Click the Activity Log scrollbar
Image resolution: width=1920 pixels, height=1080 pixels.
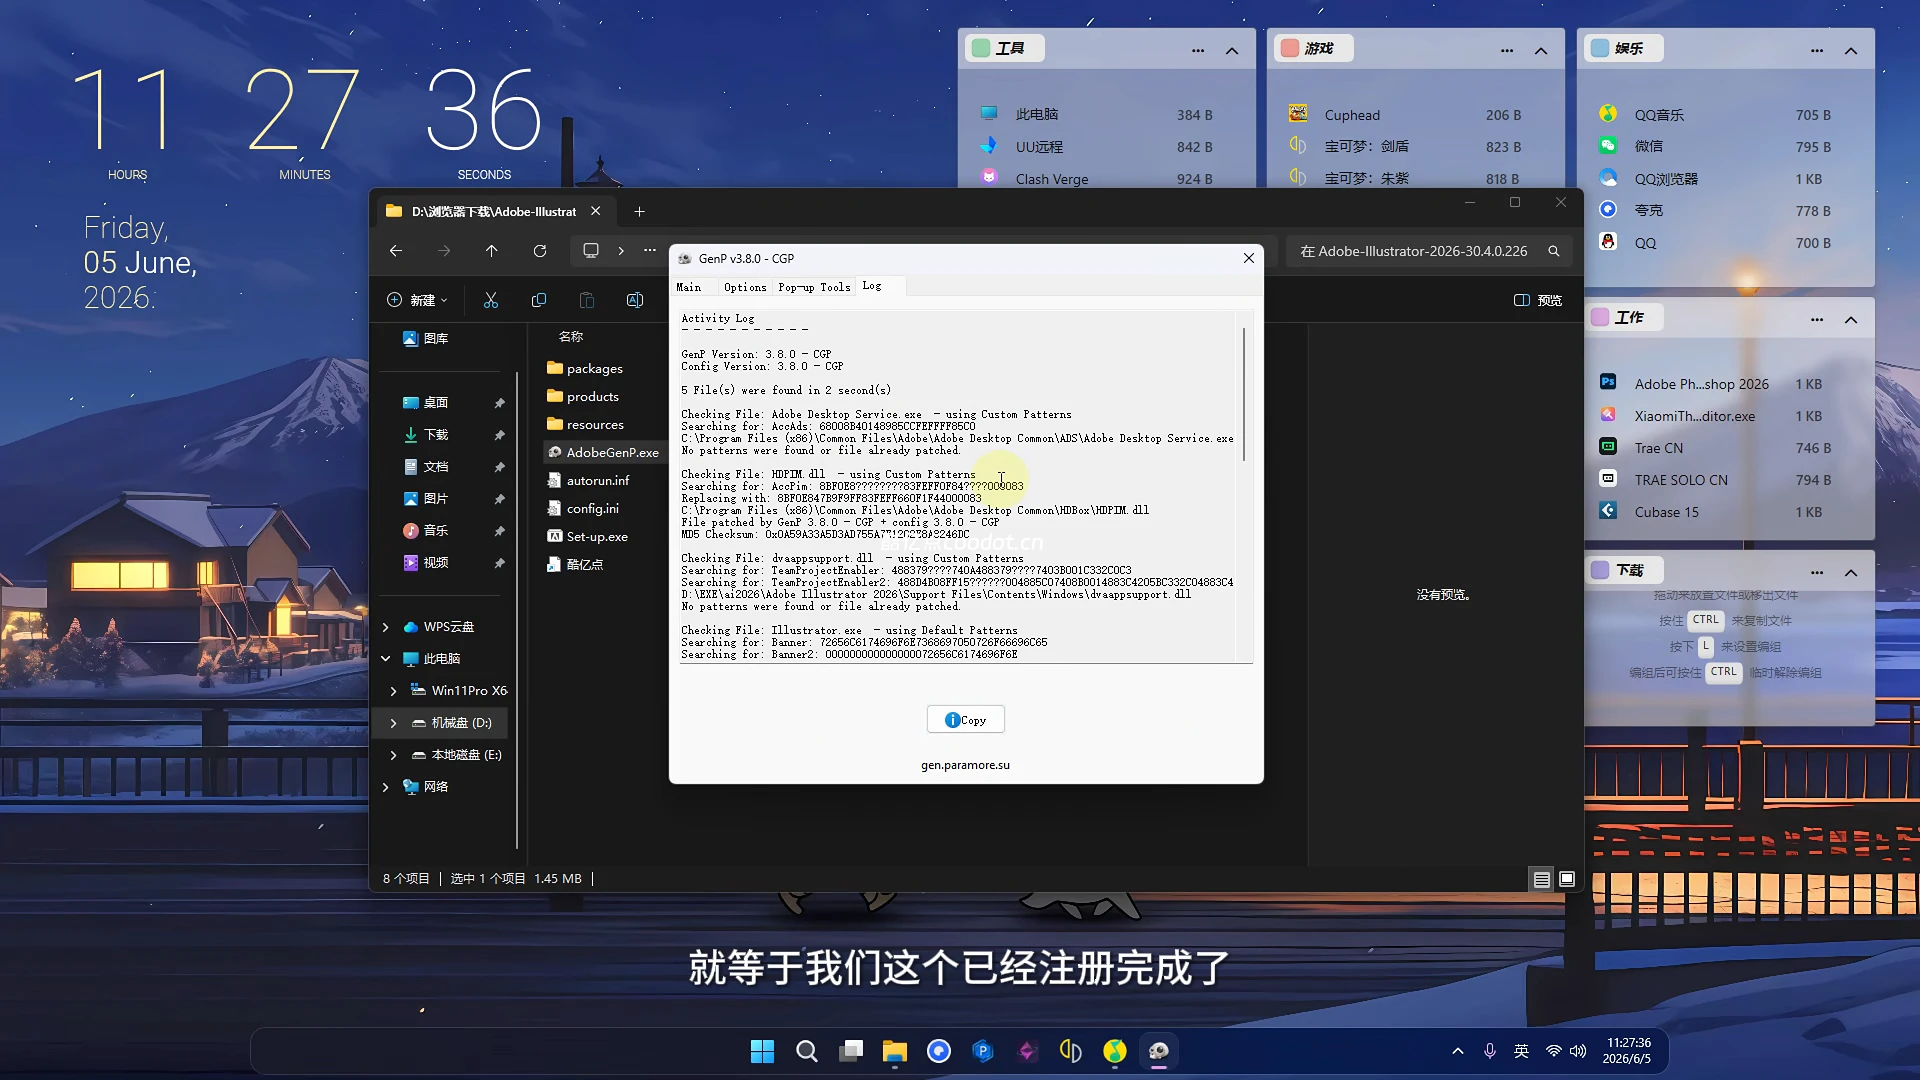[x=1244, y=394]
